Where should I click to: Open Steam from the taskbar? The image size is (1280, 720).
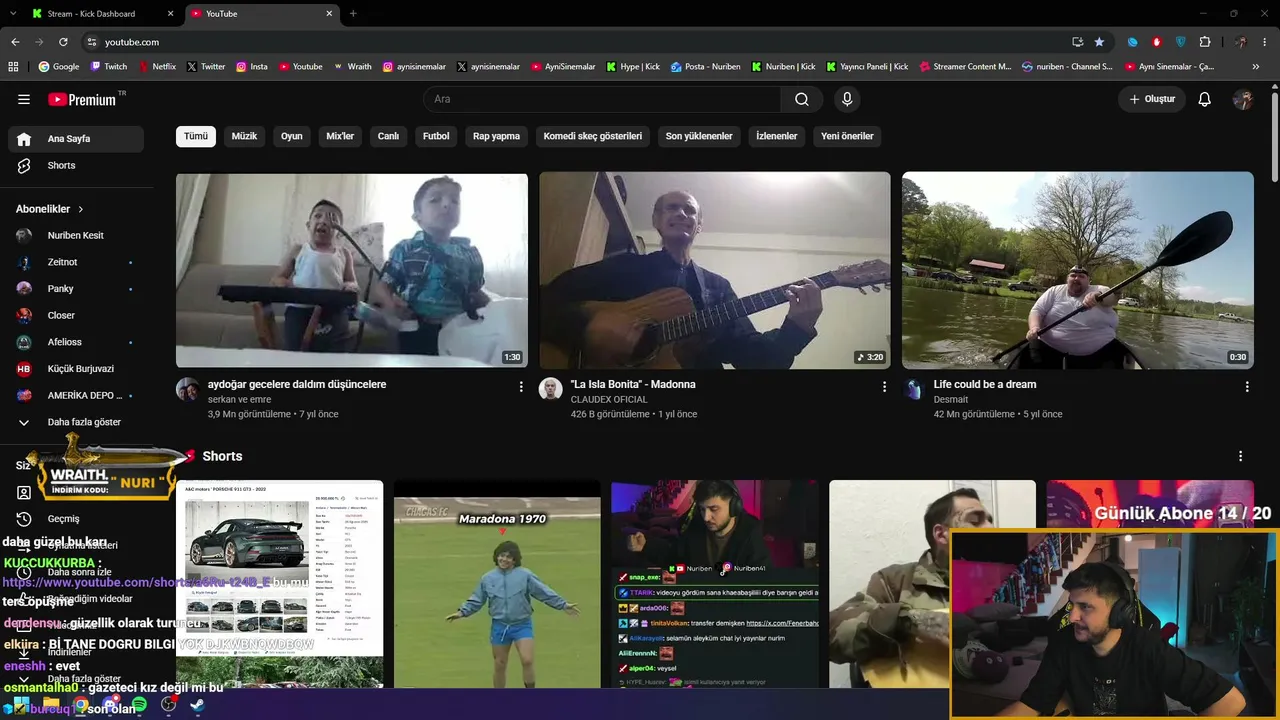pyautogui.click(x=197, y=705)
